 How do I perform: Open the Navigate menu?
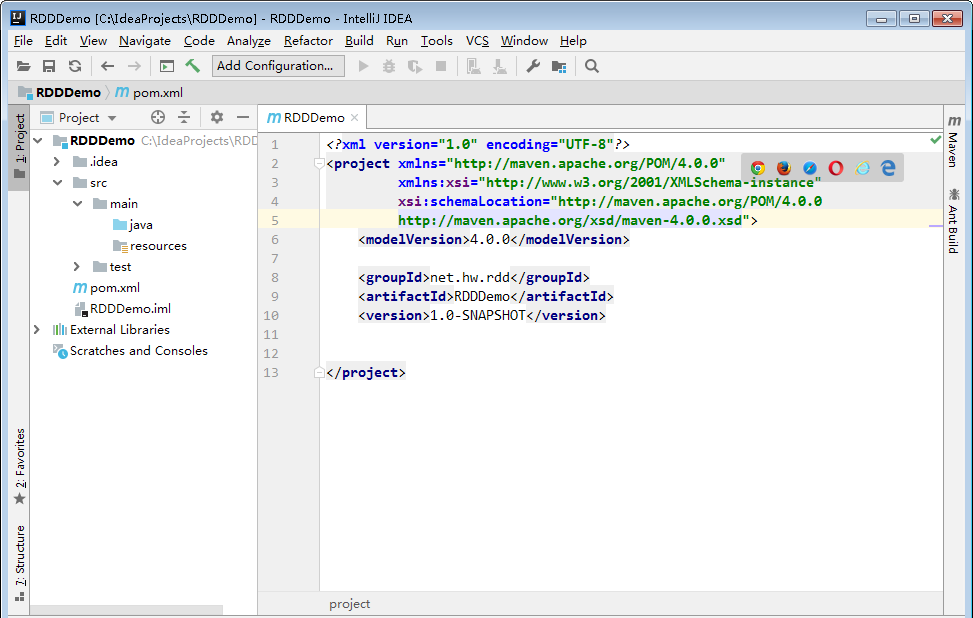[145, 41]
